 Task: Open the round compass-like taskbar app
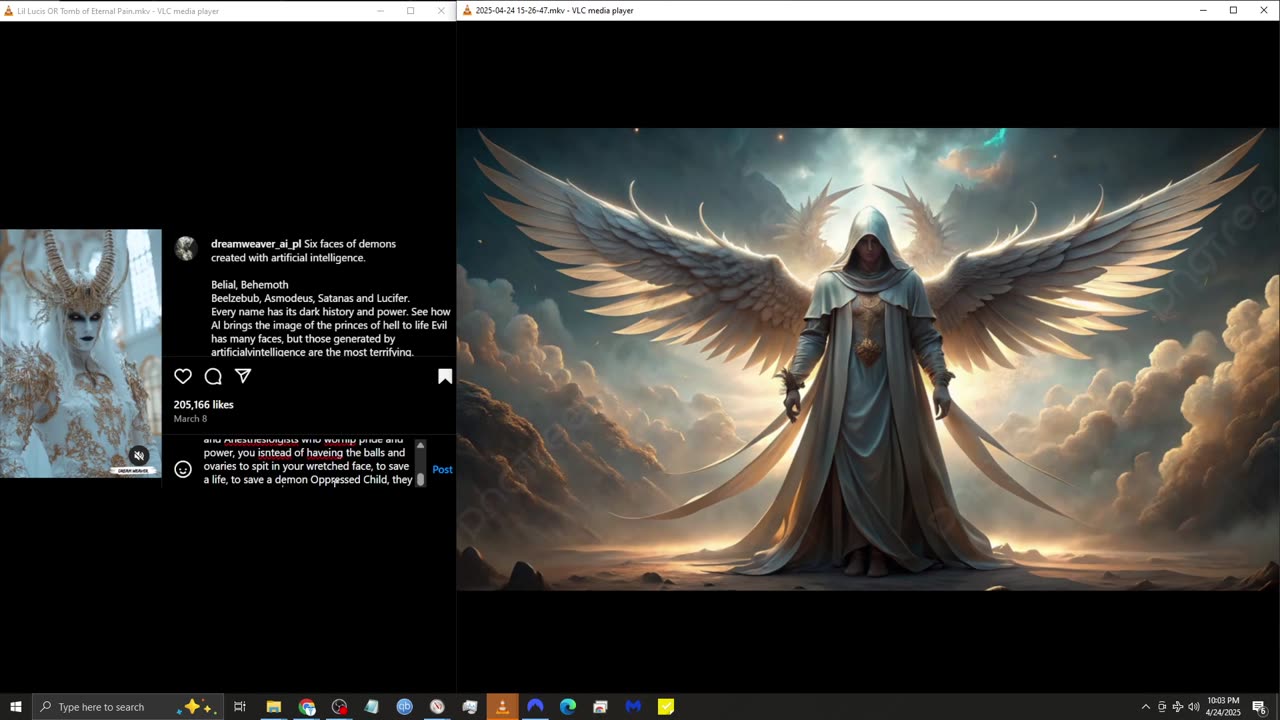click(x=437, y=707)
